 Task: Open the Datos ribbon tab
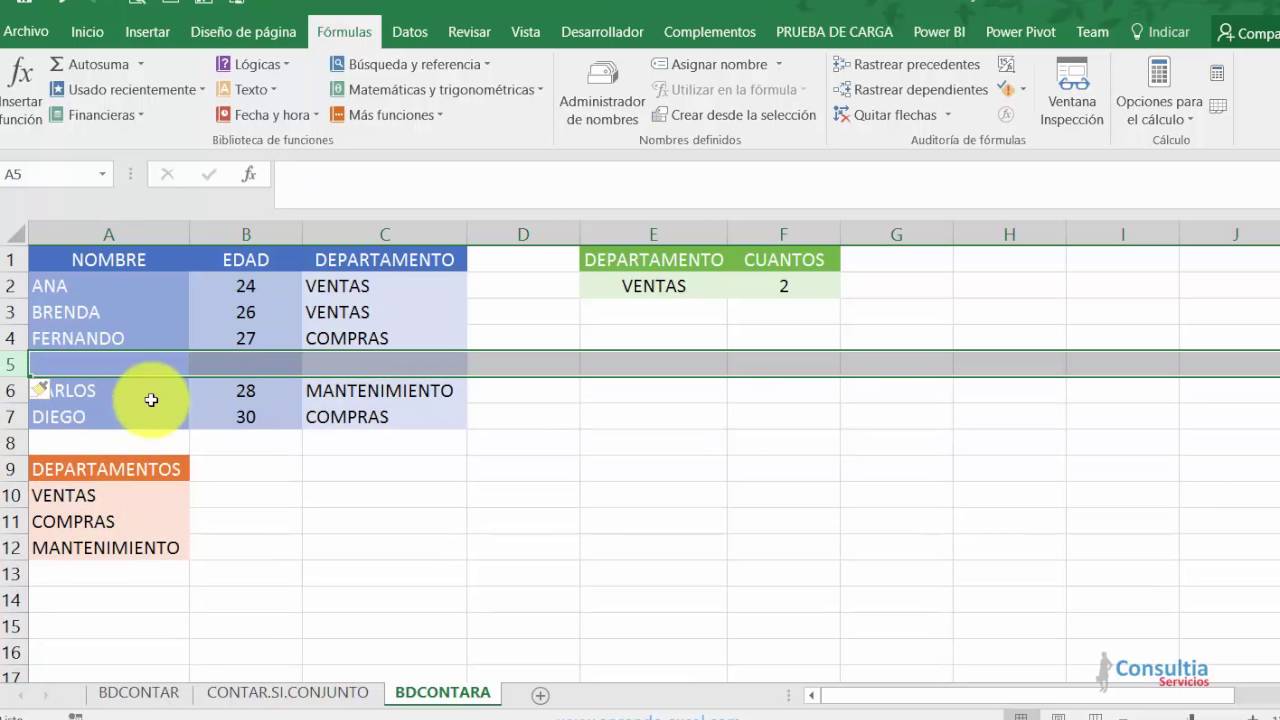click(x=410, y=32)
